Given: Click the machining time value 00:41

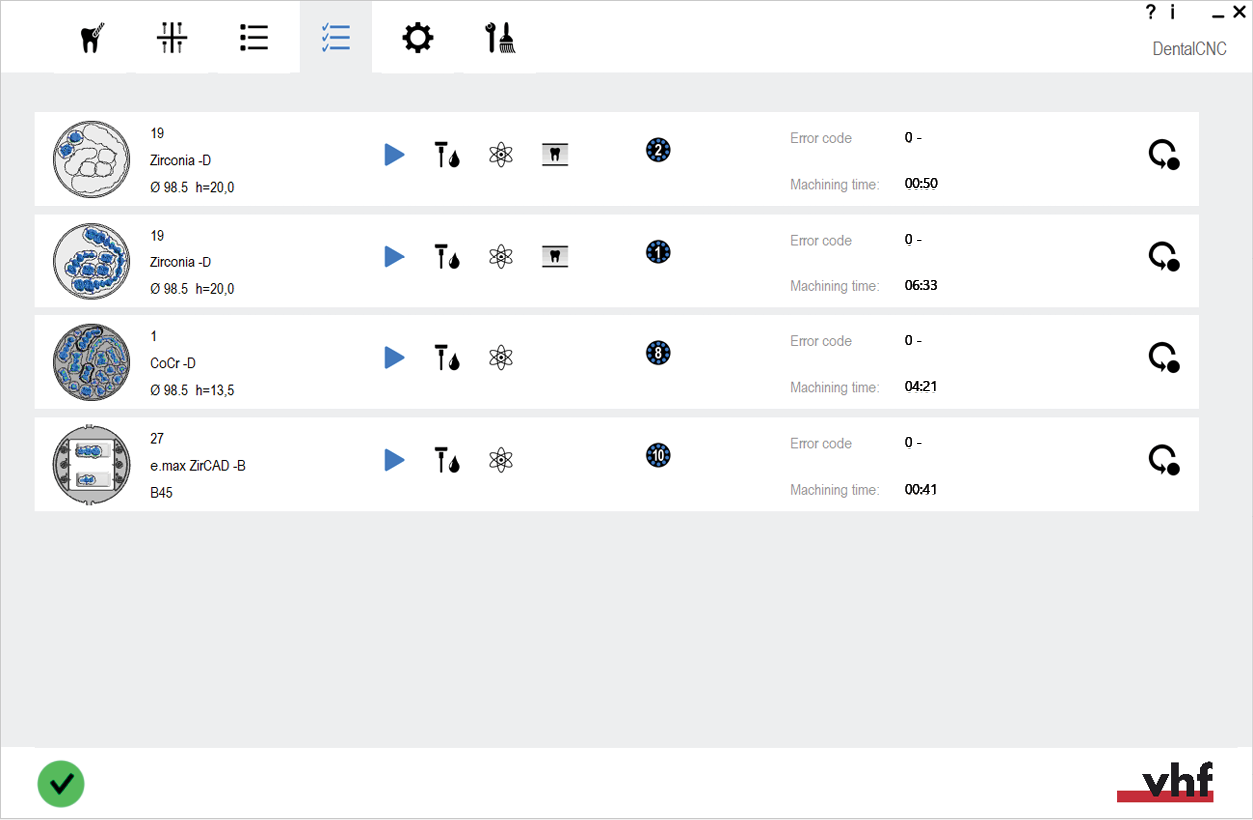Looking at the screenshot, I should (x=921, y=490).
